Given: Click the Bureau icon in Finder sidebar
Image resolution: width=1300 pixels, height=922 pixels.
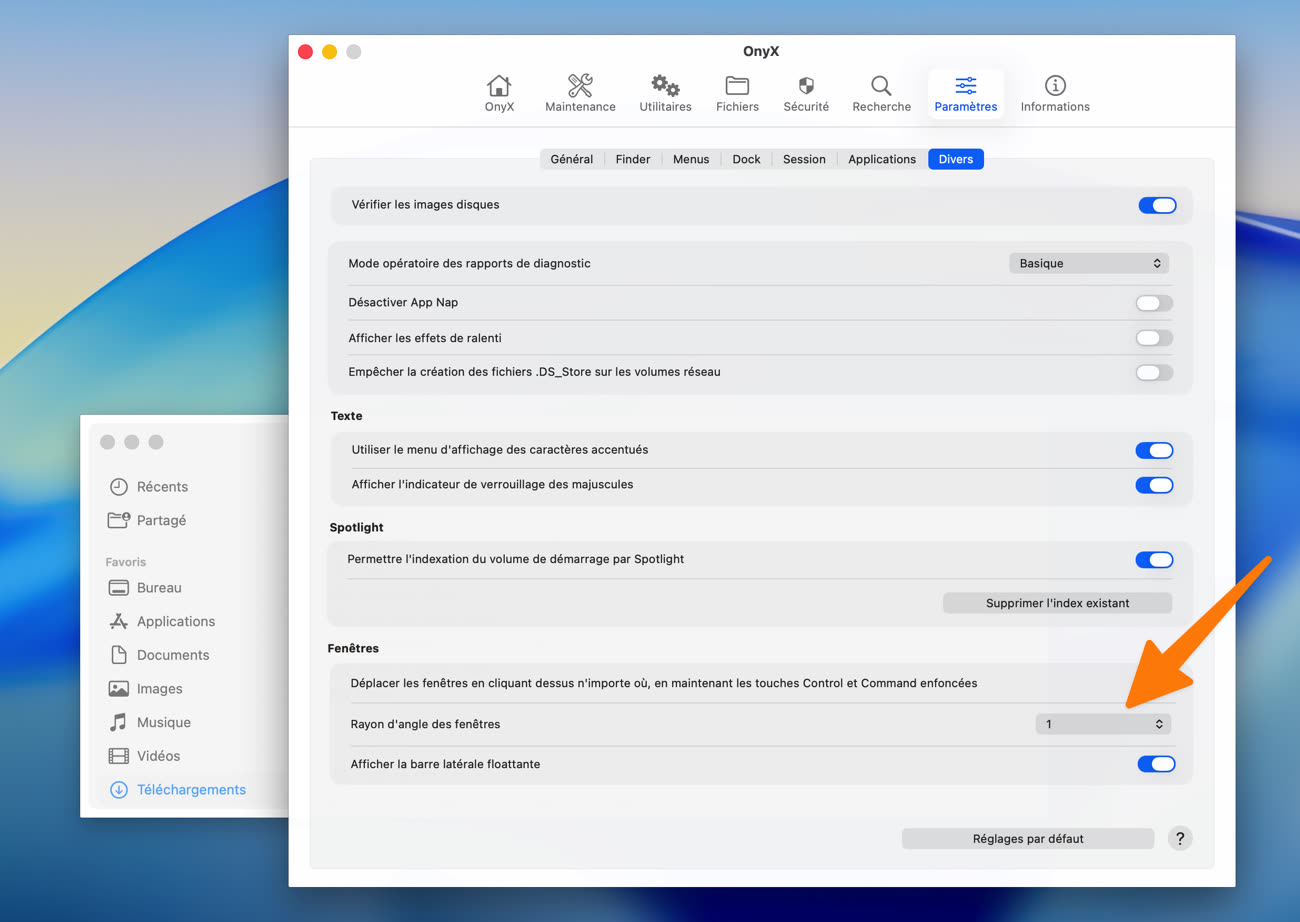Looking at the screenshot, I should pos(119,588).
